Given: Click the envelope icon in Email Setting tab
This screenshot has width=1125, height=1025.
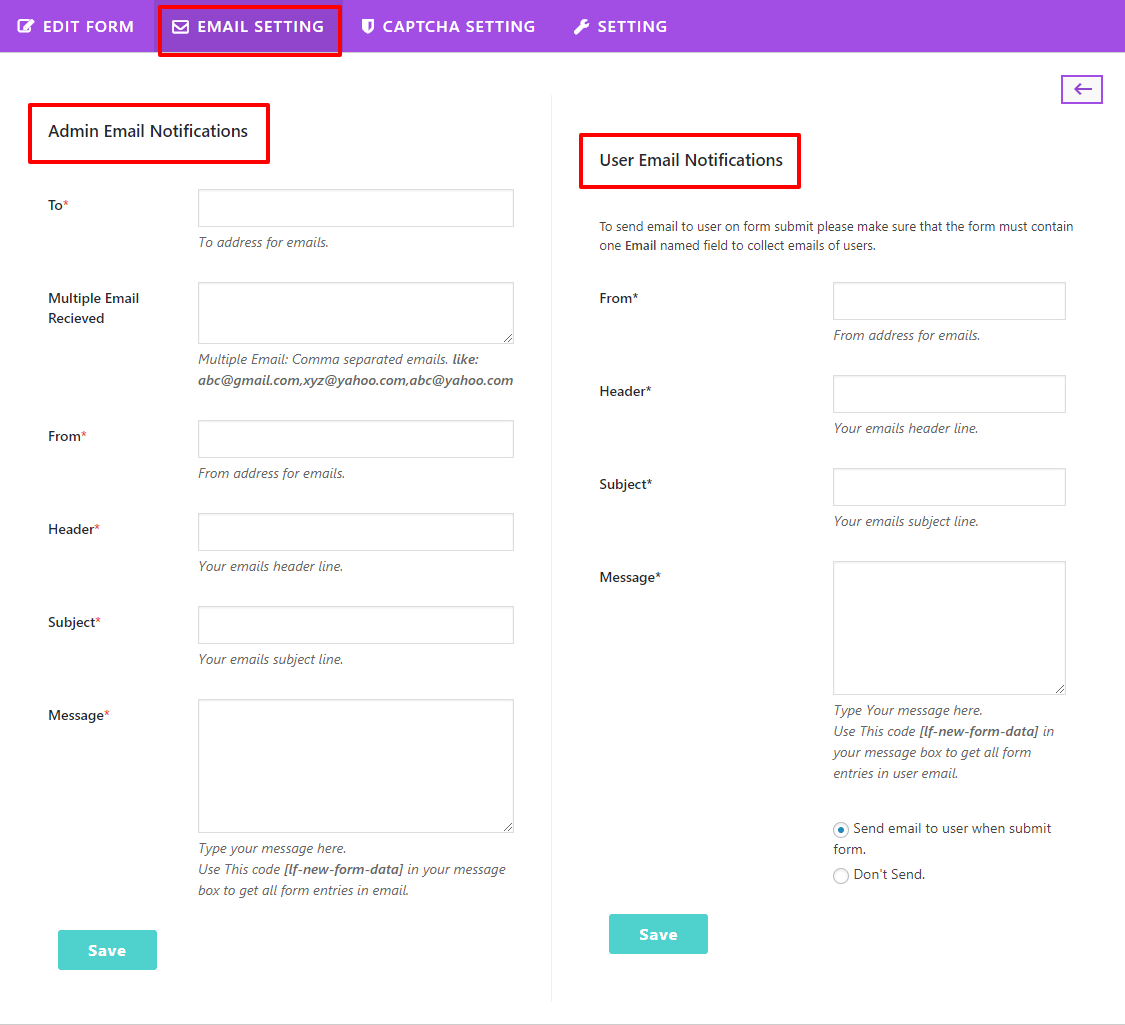Looking at the screenshot, I should (180, 27).
